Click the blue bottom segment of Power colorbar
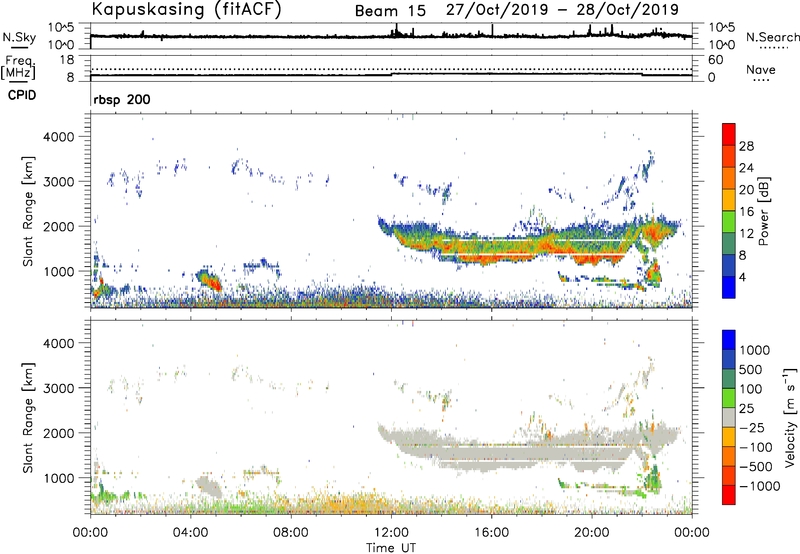 (729, 287)
